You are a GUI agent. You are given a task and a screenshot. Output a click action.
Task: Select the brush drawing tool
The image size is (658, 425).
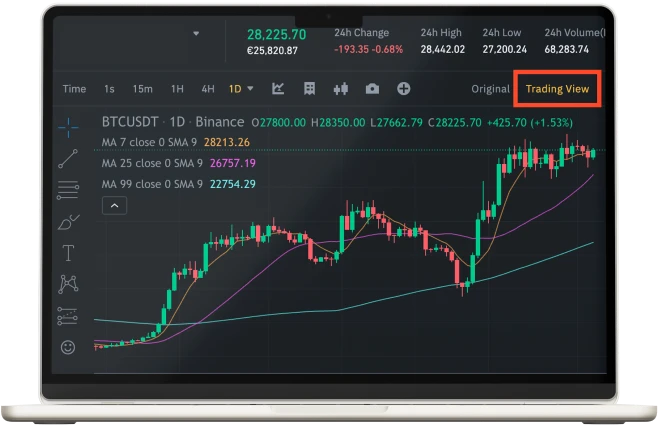[x=68, y=221]
